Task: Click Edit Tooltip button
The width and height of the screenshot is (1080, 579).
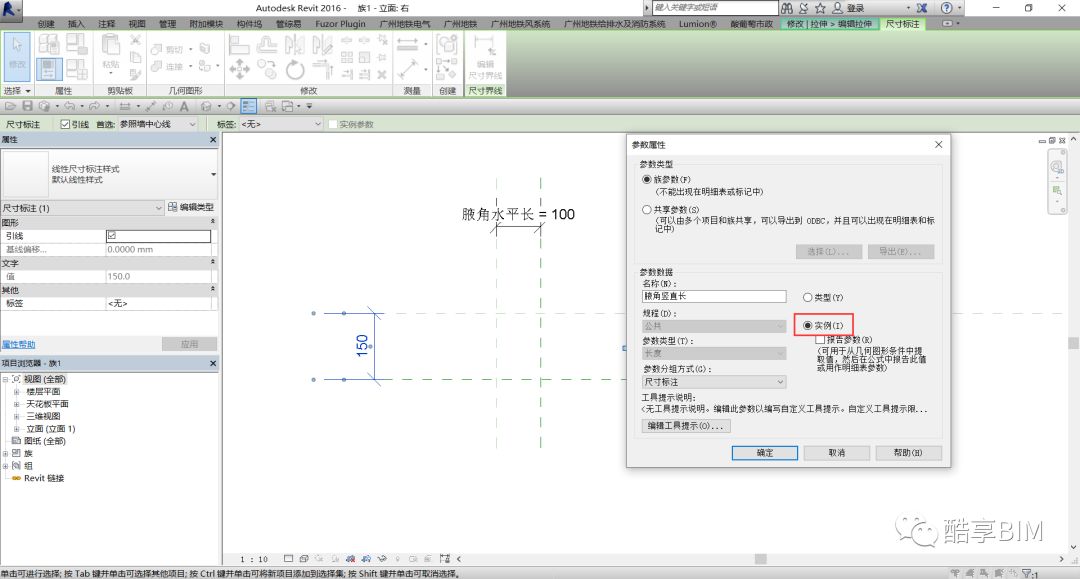Action: (x=685, y=426)
